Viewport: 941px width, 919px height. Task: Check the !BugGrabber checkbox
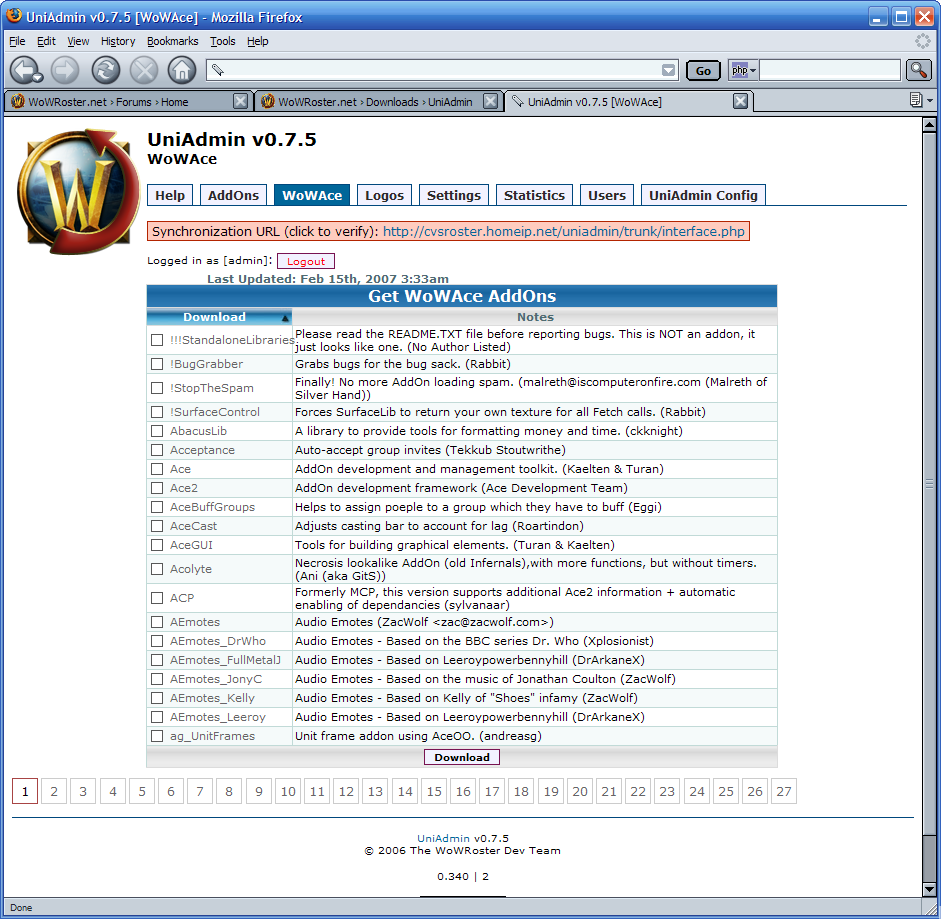157,364
